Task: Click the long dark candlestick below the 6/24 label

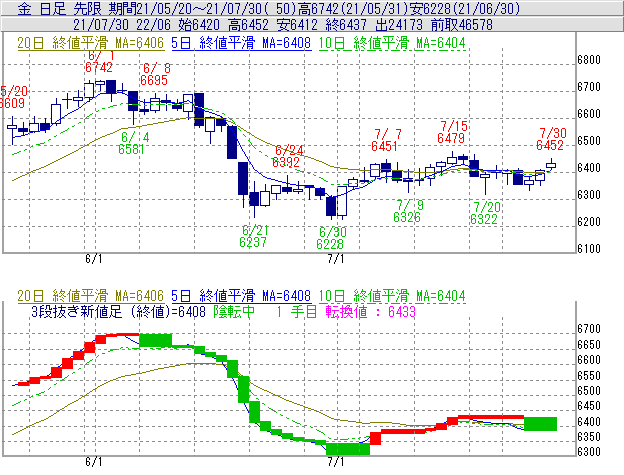Action: tap(242, 178)
